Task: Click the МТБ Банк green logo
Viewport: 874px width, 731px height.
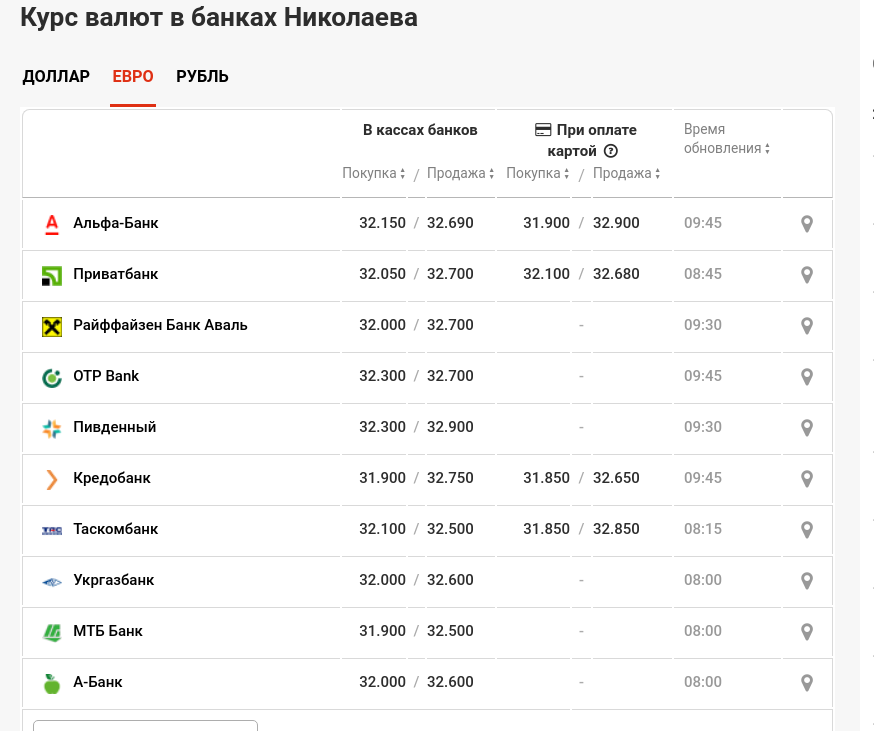Action: pyautogui.click(x=52, y=632)
